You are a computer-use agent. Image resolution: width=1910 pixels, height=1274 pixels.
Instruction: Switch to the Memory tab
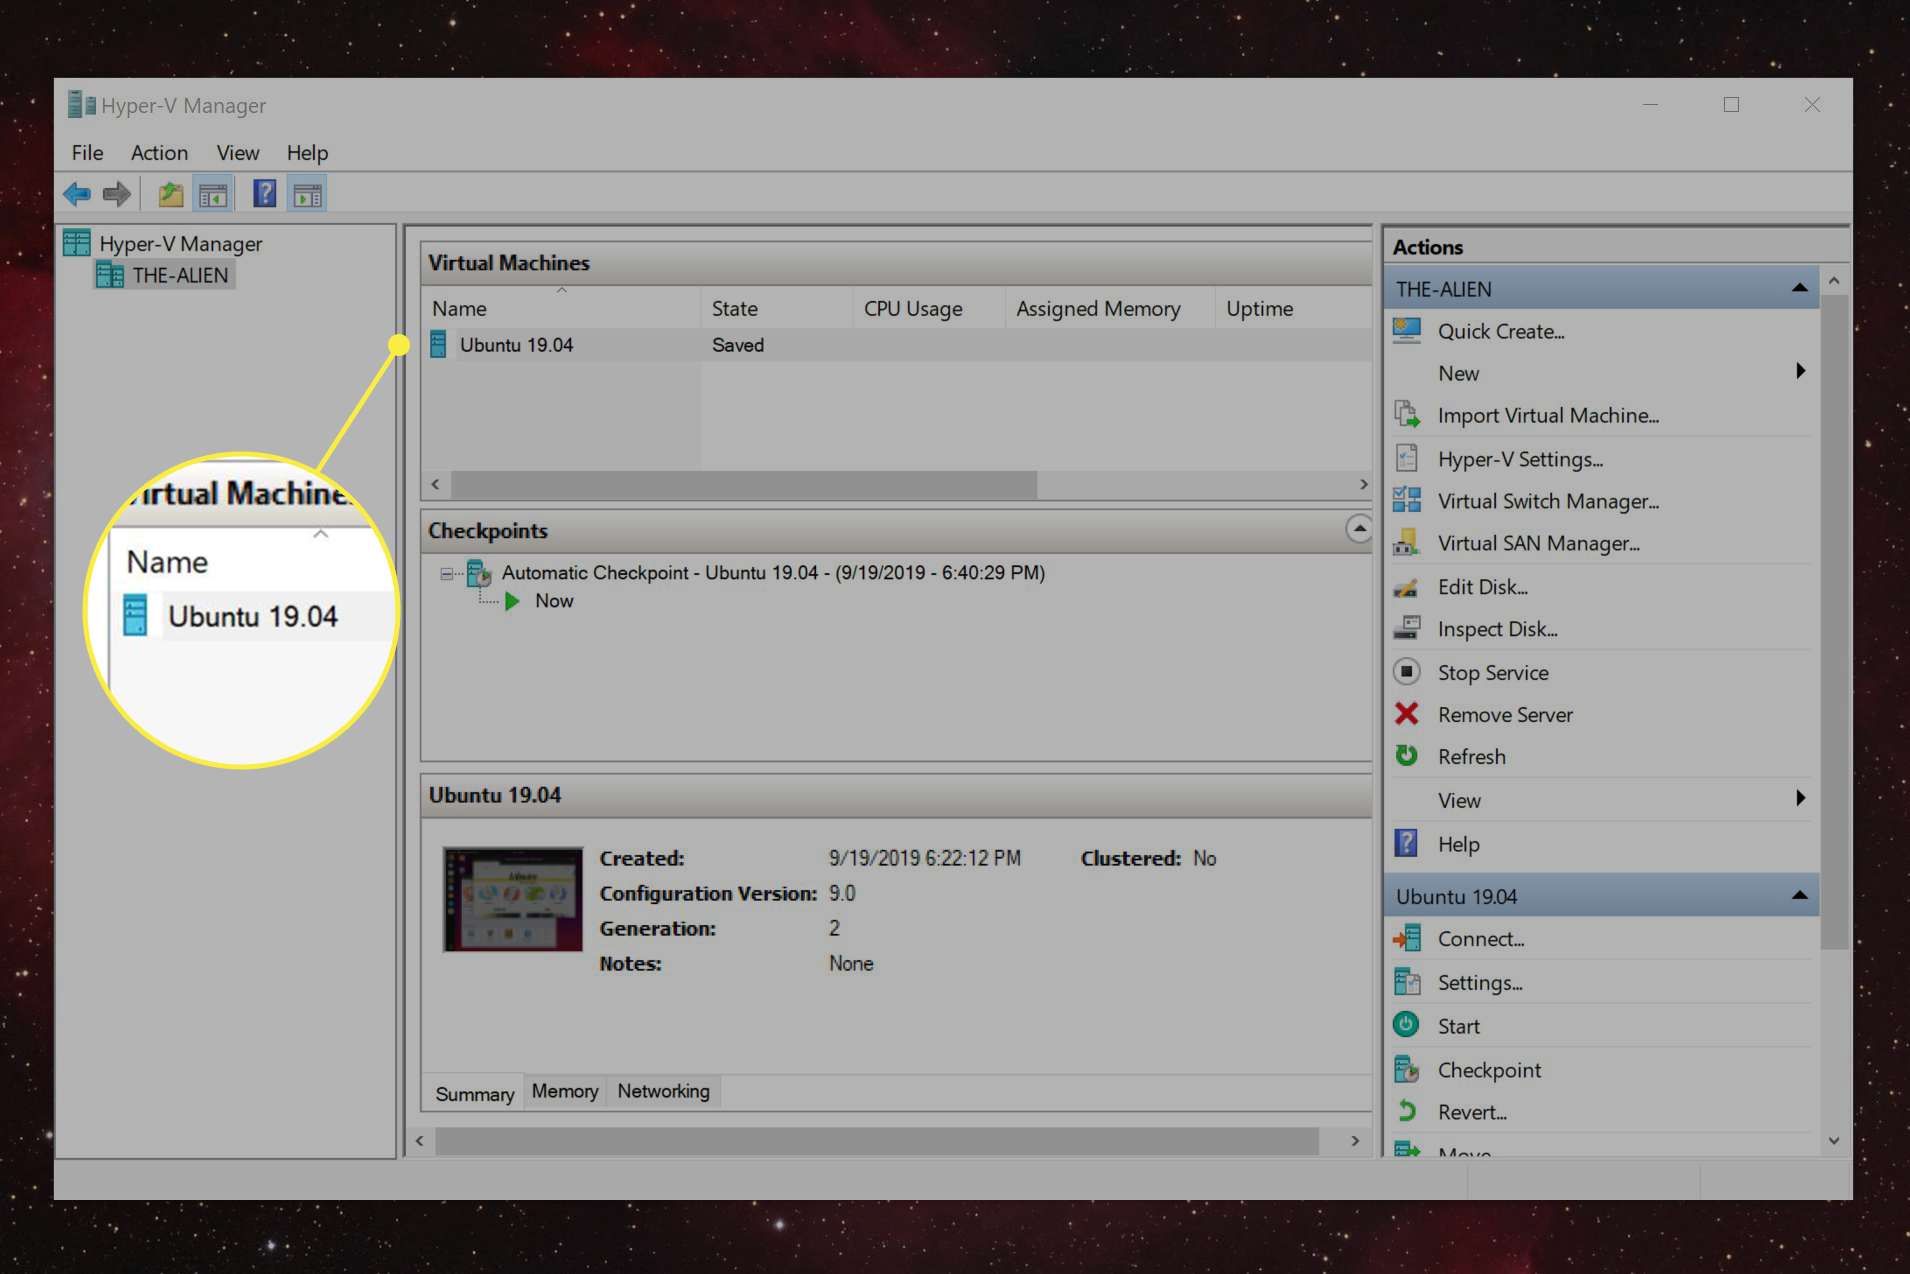[x=565, y=1091]
